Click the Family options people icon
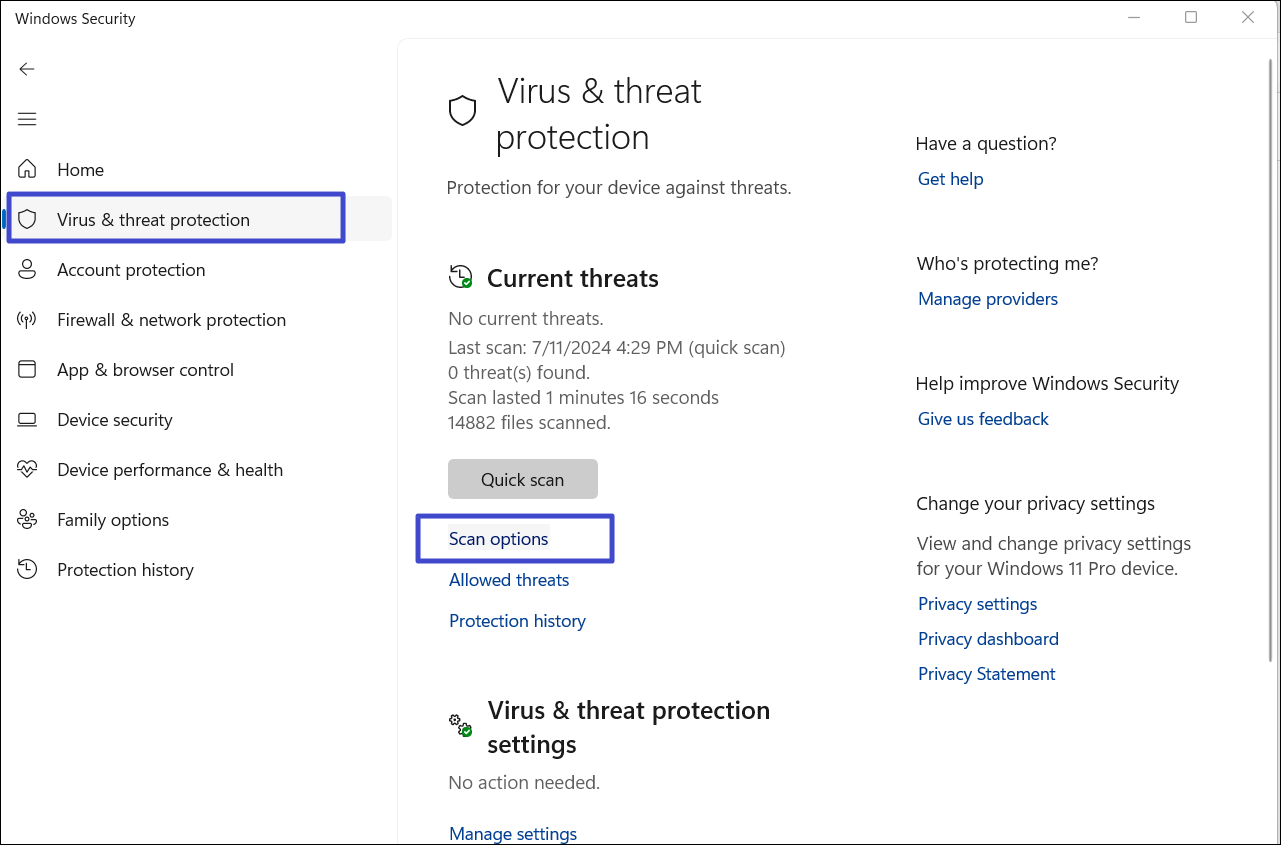 click(x=27, y=520)
